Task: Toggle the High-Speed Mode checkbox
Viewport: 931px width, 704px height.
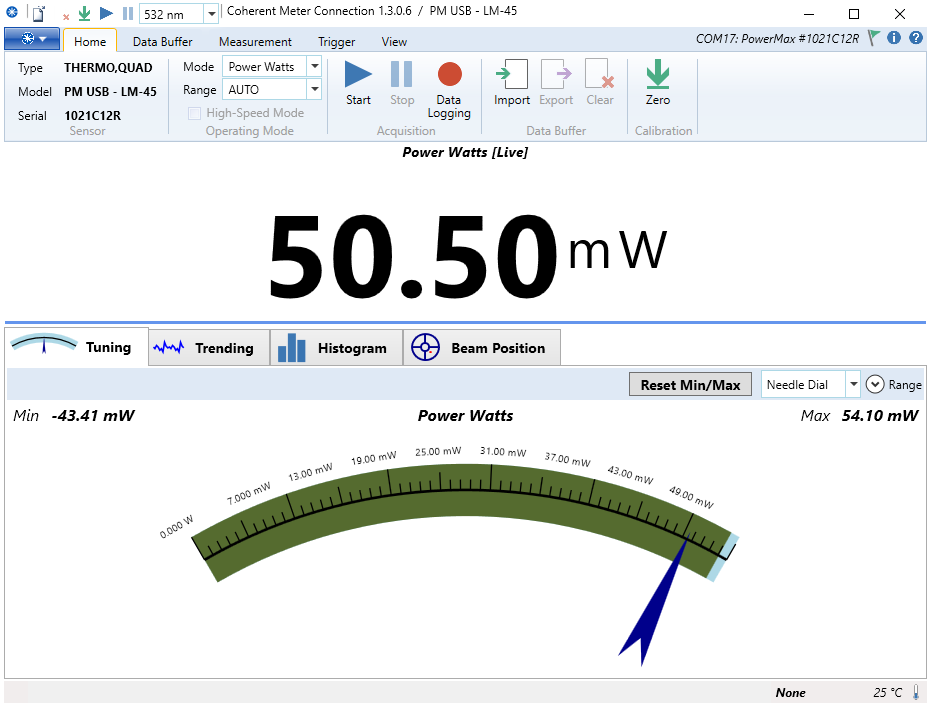Action: pyautogui.click(x=196, y=113)
